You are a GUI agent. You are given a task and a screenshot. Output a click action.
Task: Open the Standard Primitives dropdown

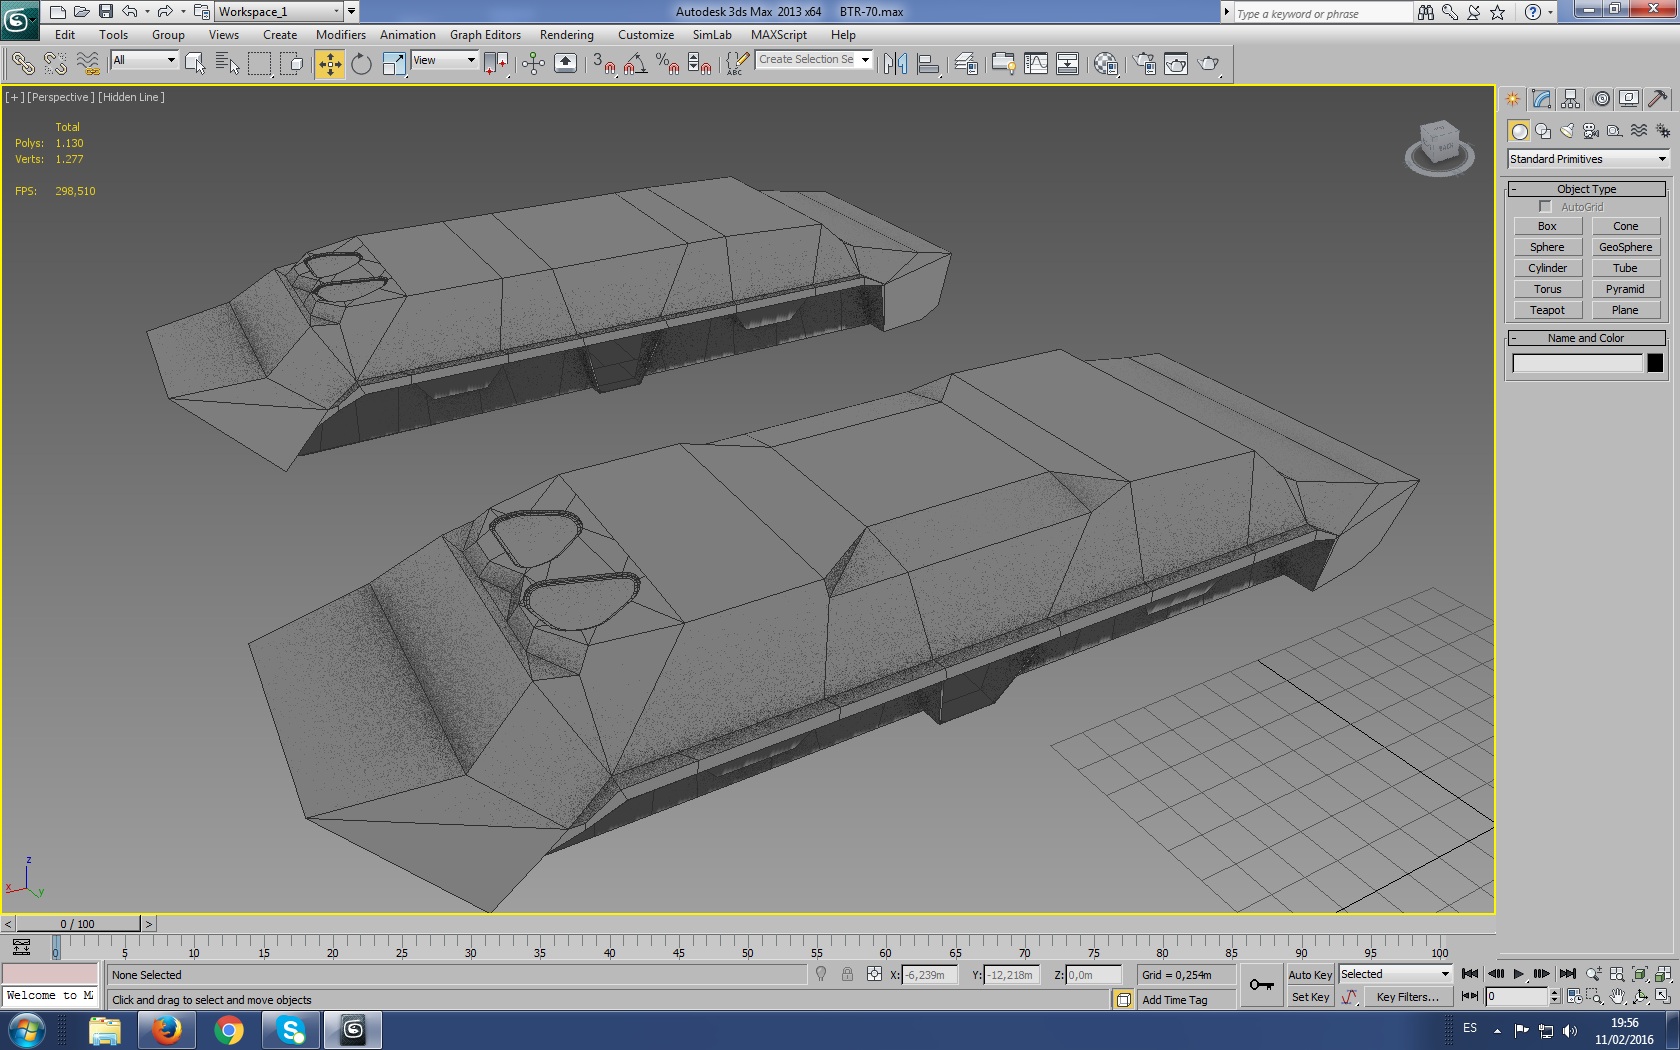tap(1588, 159)
